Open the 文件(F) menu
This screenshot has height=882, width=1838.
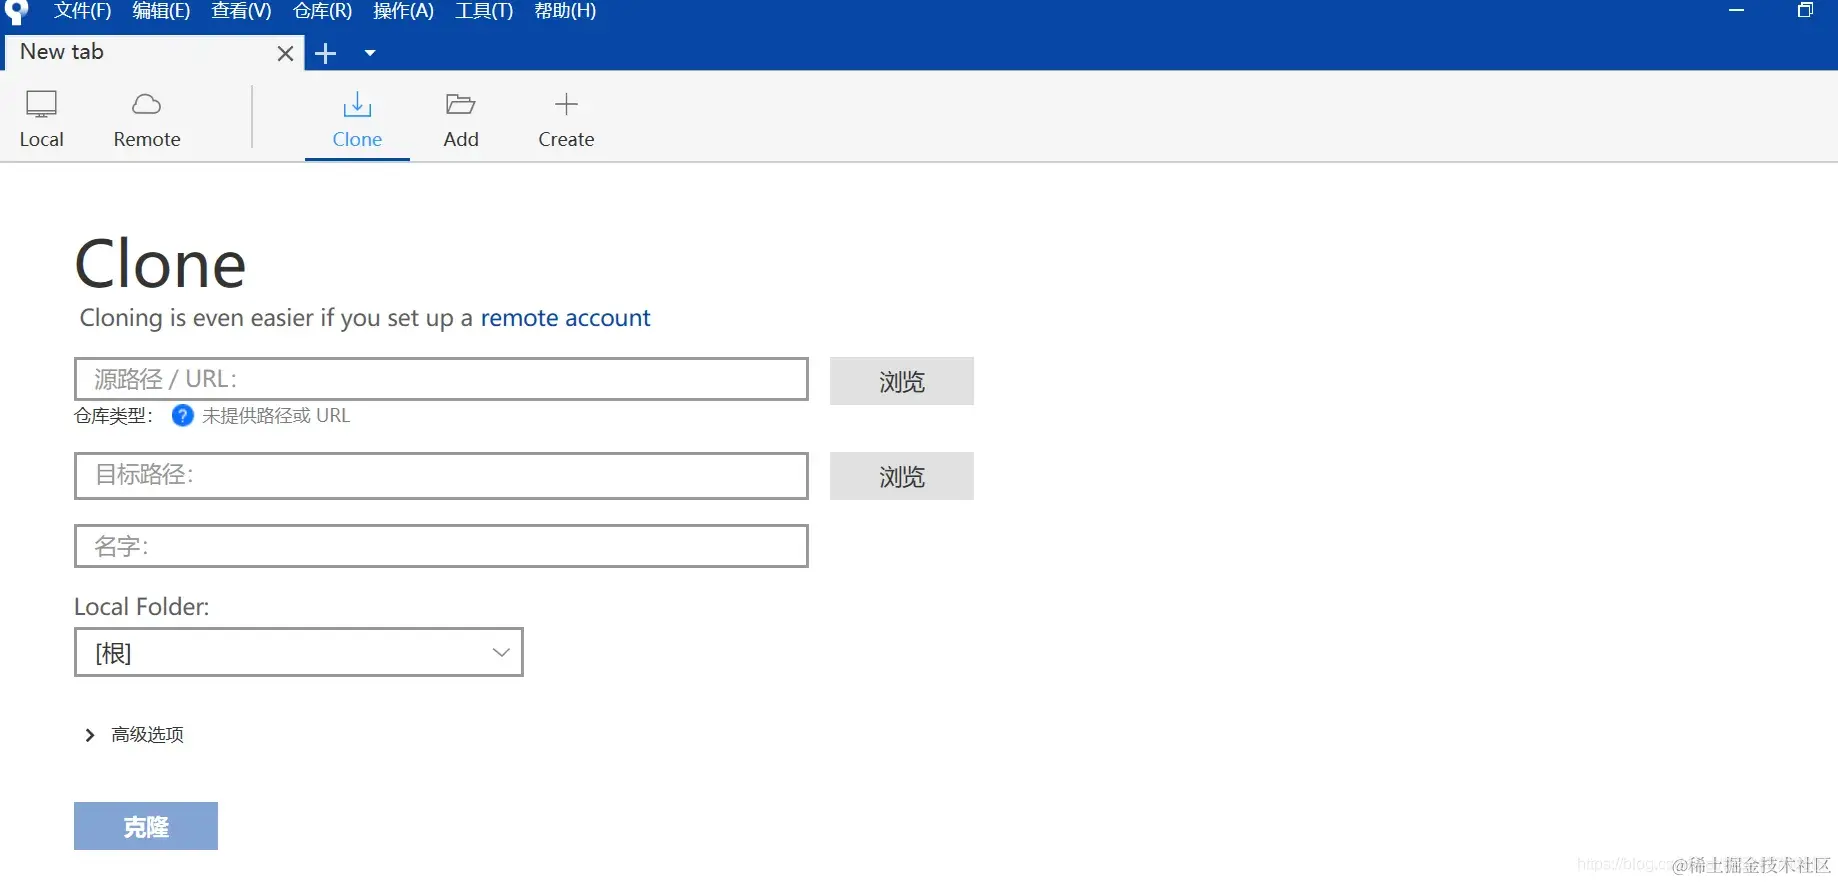coord(82,11)
